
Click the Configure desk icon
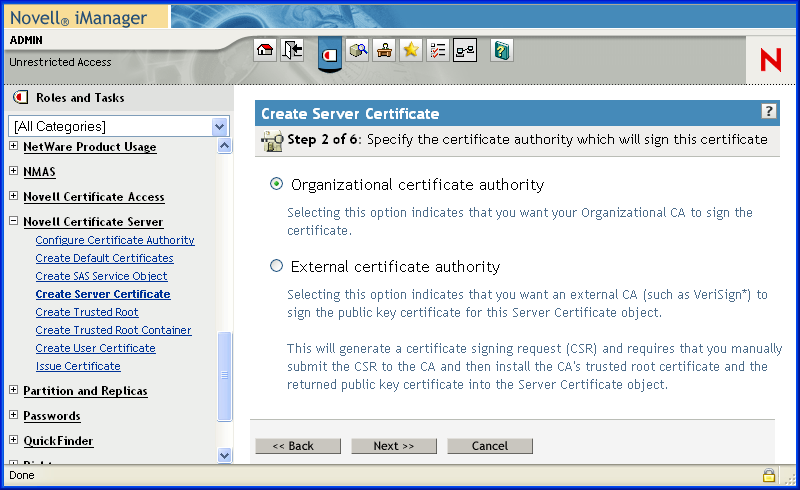tap(384, 50)
